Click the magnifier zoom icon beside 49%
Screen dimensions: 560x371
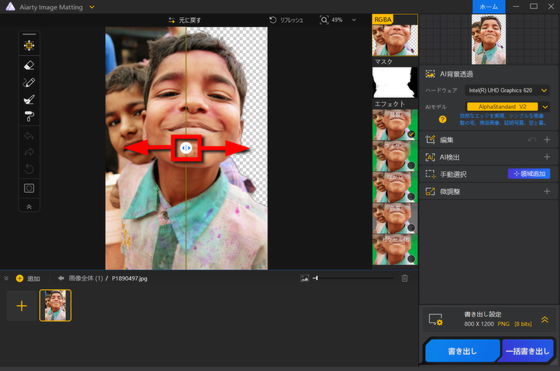324,20
